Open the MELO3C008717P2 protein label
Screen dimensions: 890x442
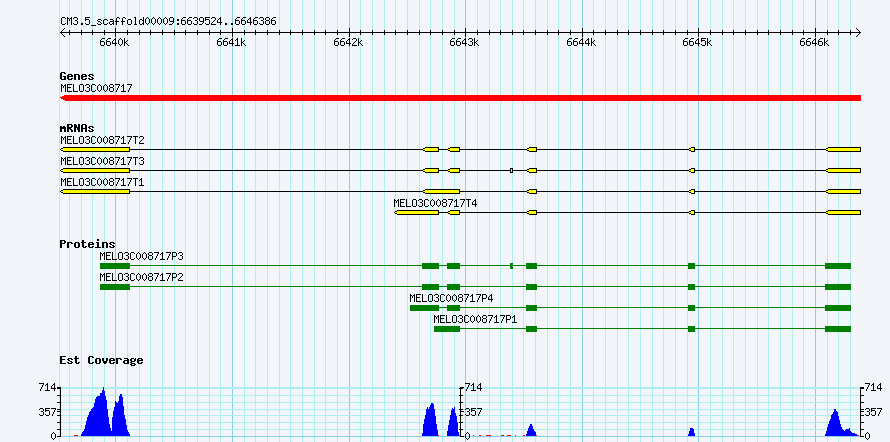[141, 277]
